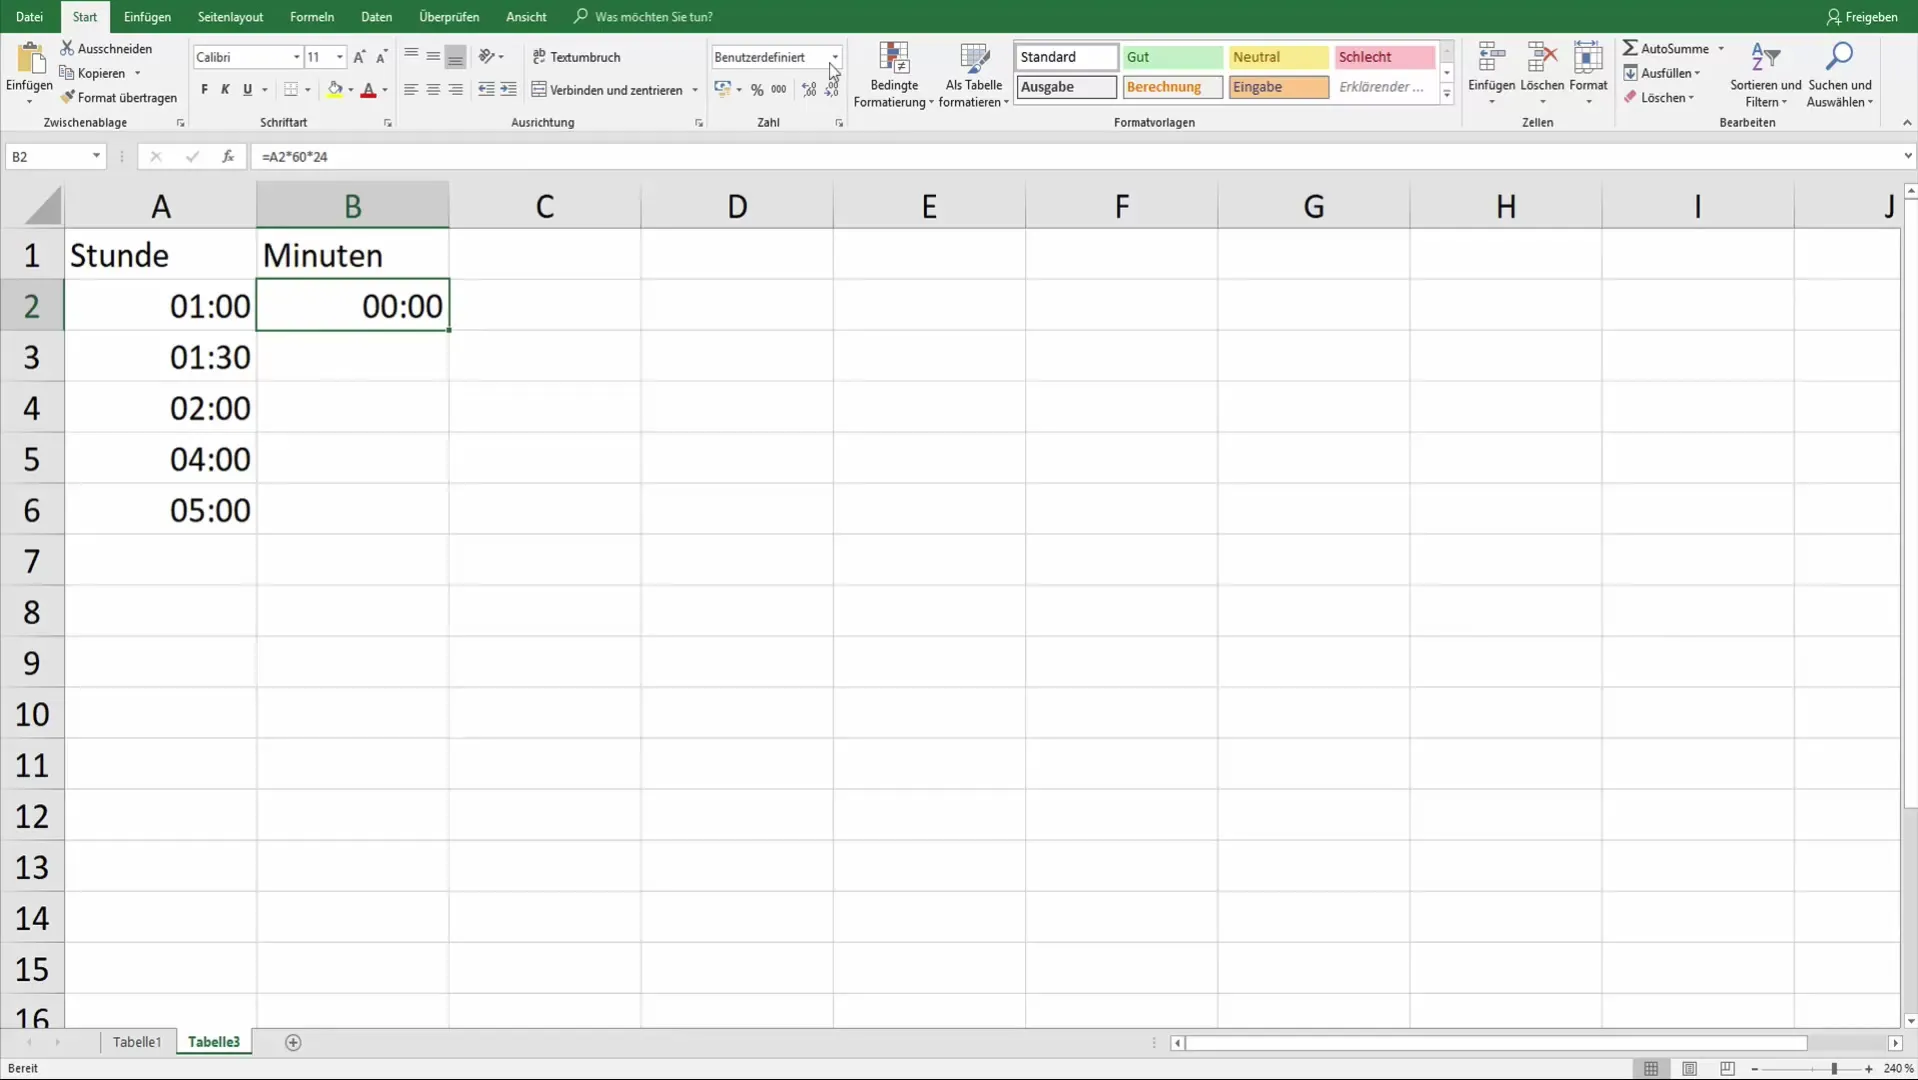
Task: Click Einfügen cells icon in Zellen
Action: tap(1491, 58)
